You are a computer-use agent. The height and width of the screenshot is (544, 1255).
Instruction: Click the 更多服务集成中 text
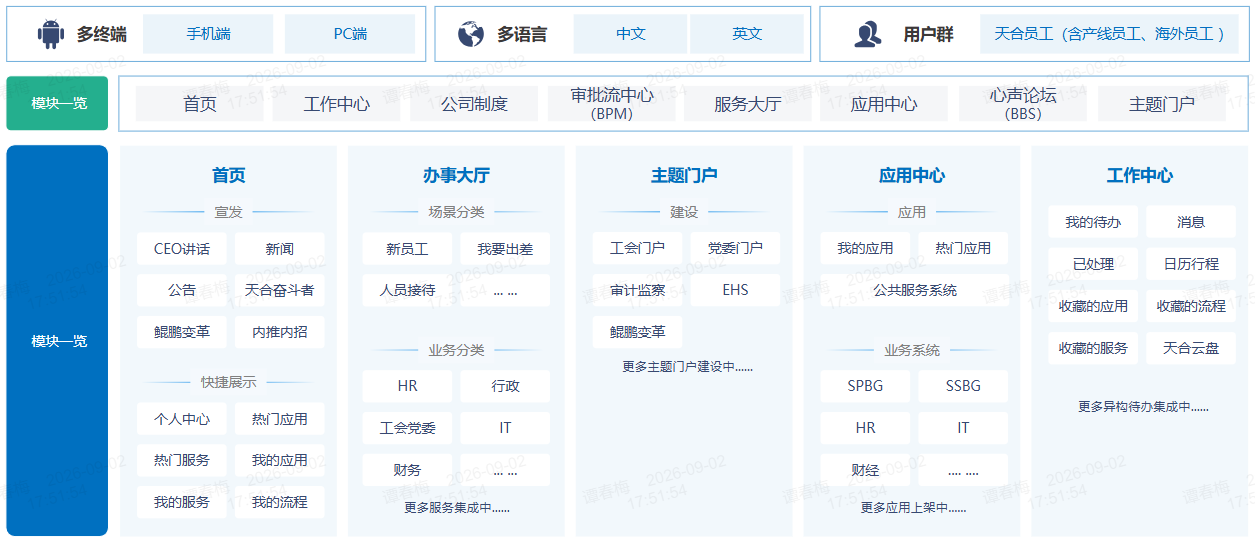457,508
